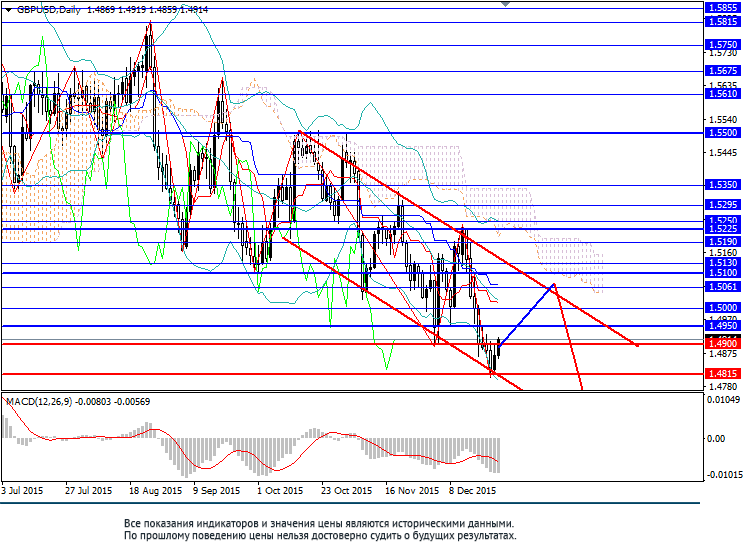This screenshot has width=743, height=552.
Task: Select the 1.5100 price level label
Action: 722,273
